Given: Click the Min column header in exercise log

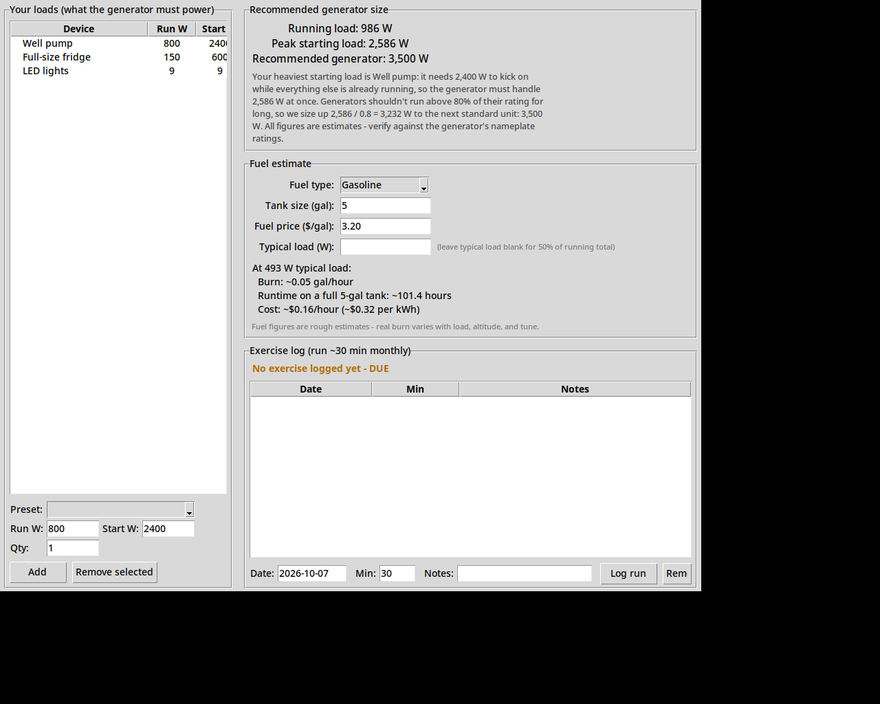Looking at the screenshot, I should tap(415, 389).
